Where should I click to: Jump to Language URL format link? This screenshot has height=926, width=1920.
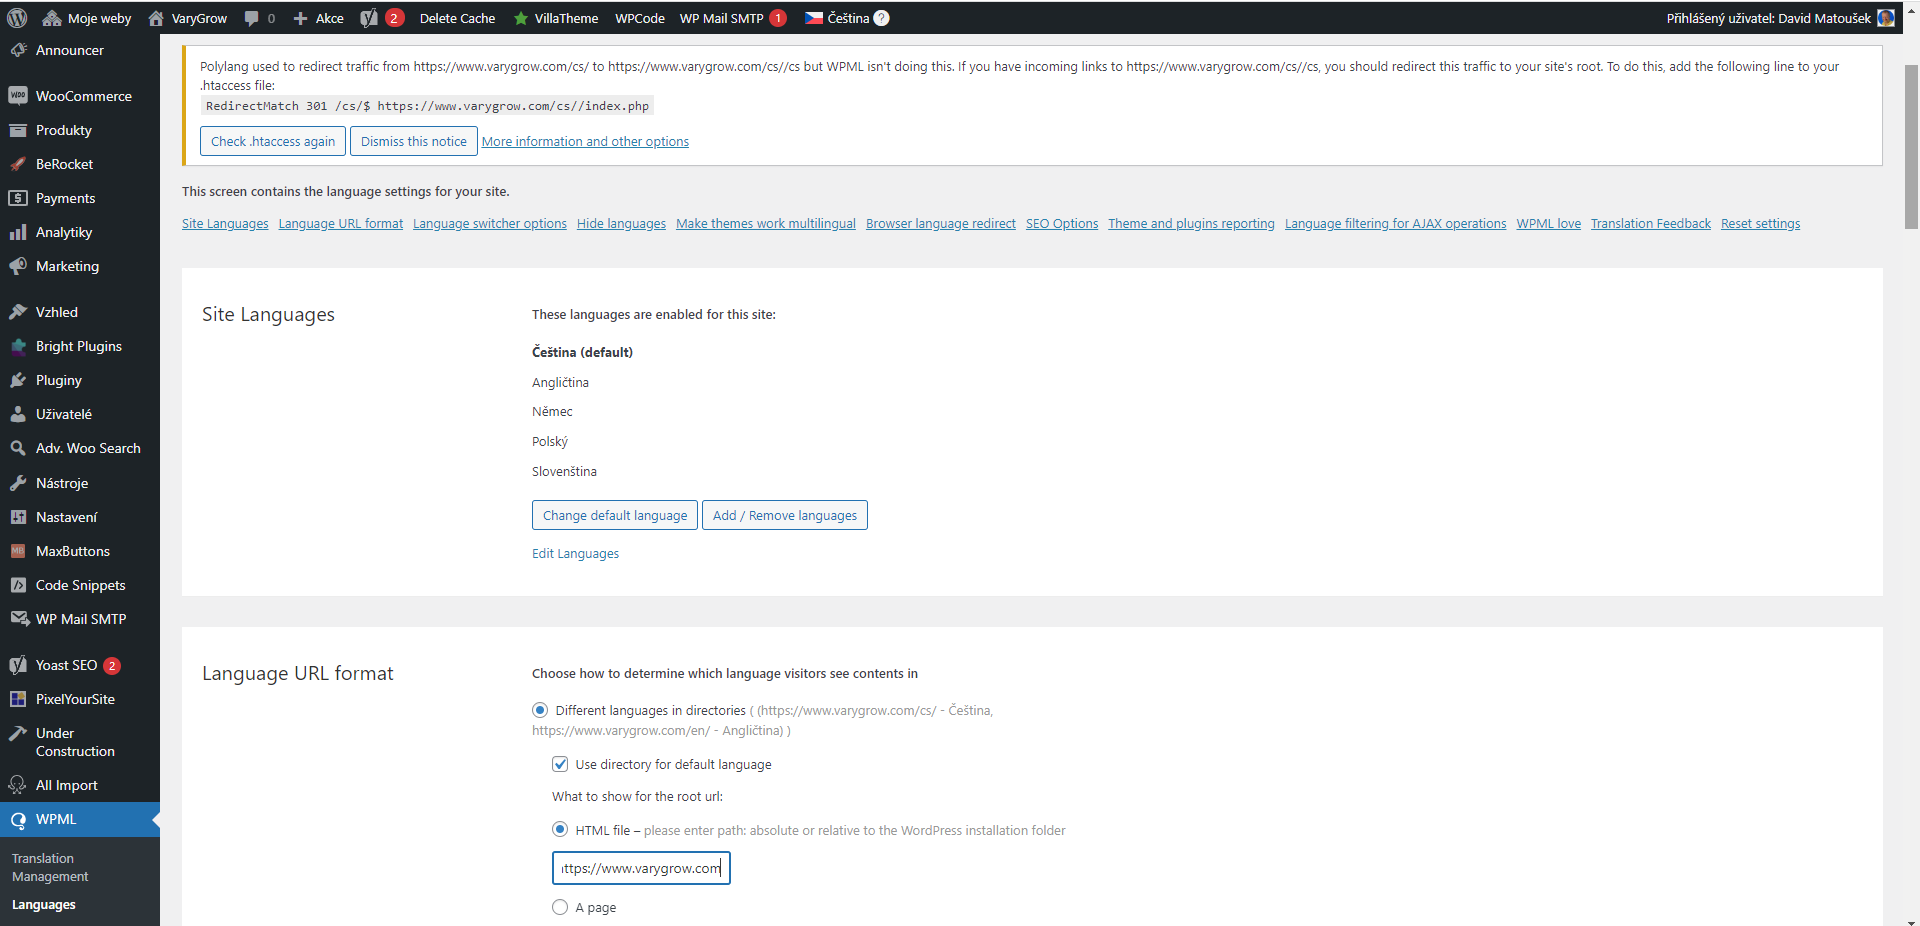coord(341,223)
